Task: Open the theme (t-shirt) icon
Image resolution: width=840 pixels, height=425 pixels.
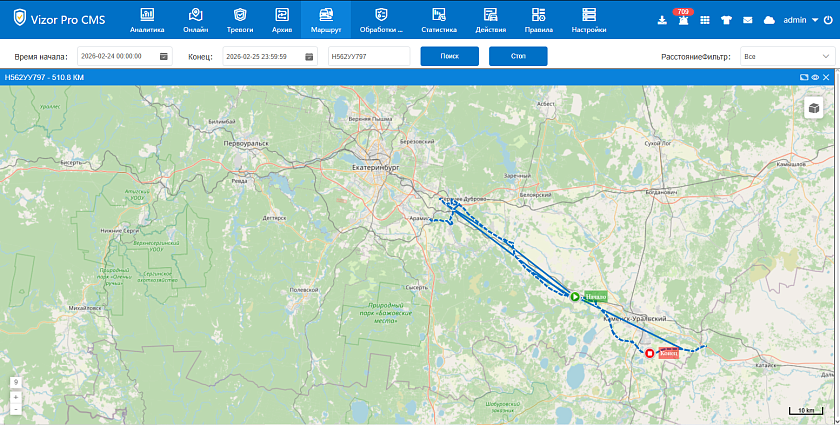Action: [x=726, y=20]
